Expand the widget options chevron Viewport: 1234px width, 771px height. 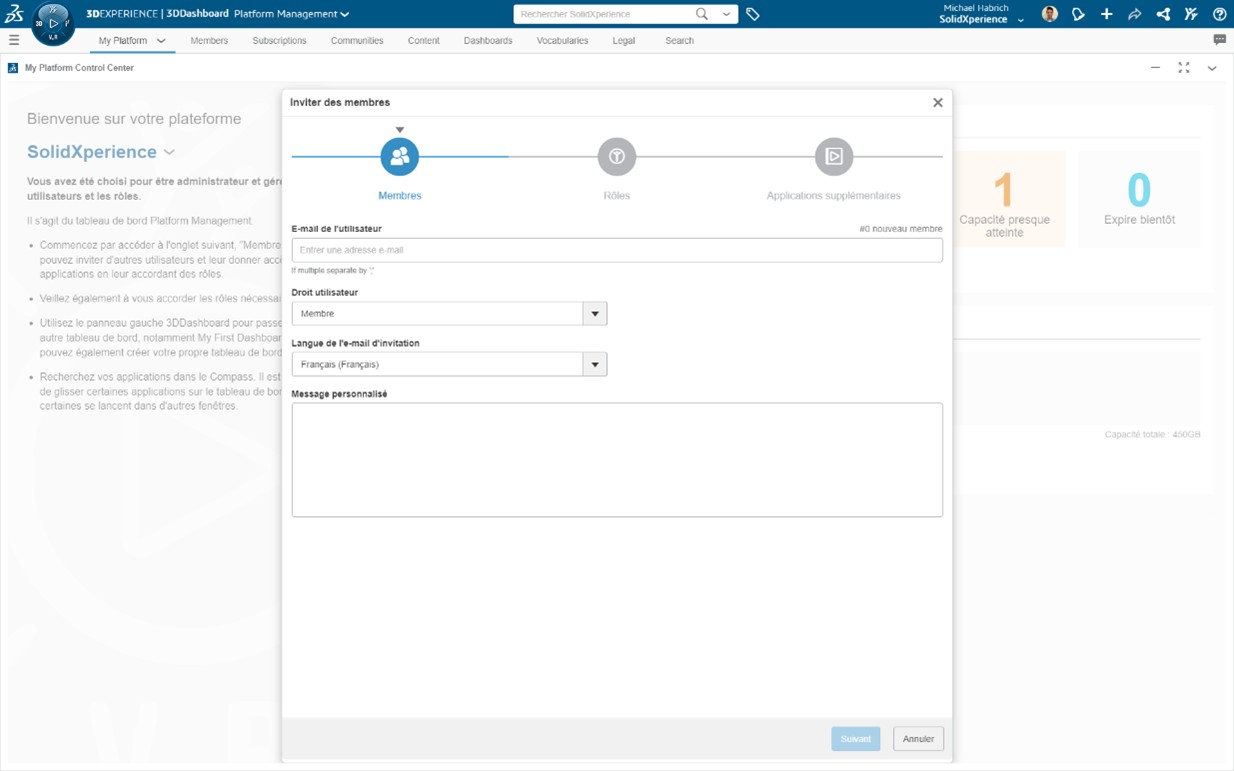point(1212,68)
